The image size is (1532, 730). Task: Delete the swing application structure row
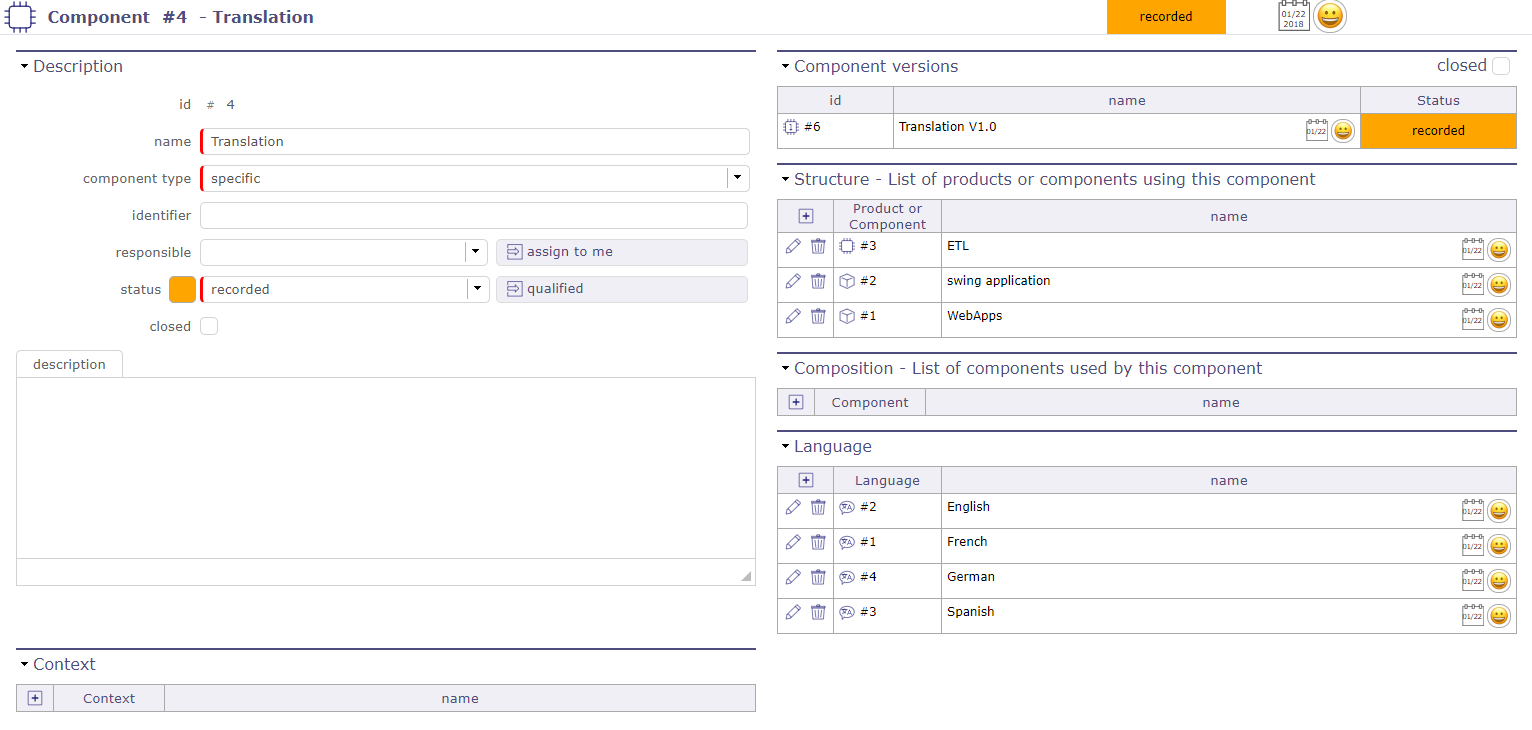click(x=818, y=281)
